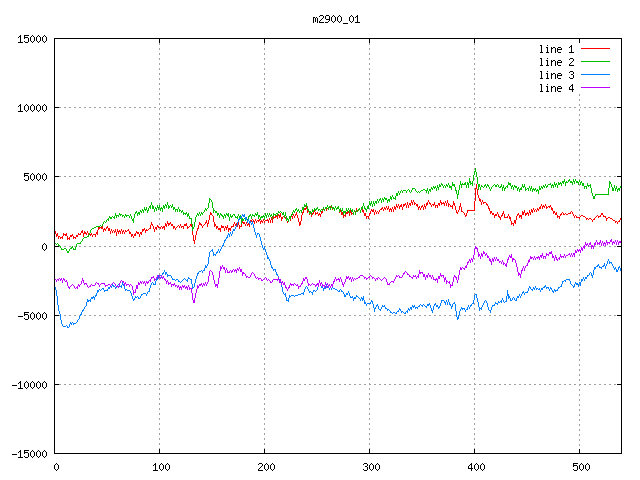Select the 'line 4' legend label
This screenshot has width=640, height=480.
[x=557, y=88]
